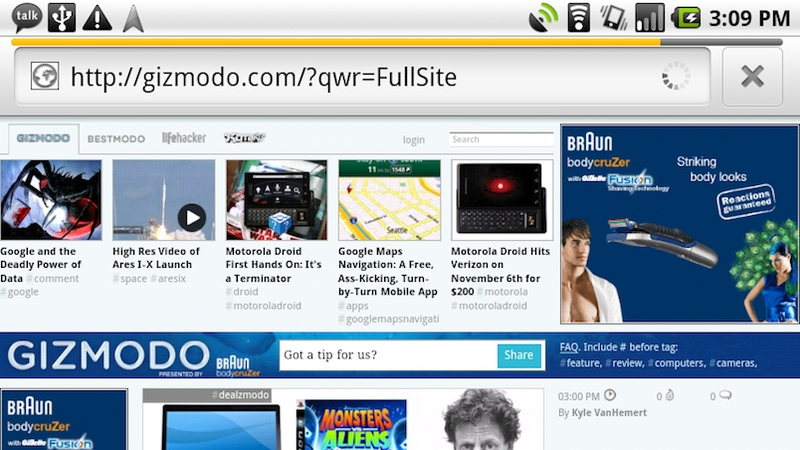Open the small Braun bodycruZer ad at bottom left
Viewport: 800px width, 450px height.
click(x=64, y=419)
